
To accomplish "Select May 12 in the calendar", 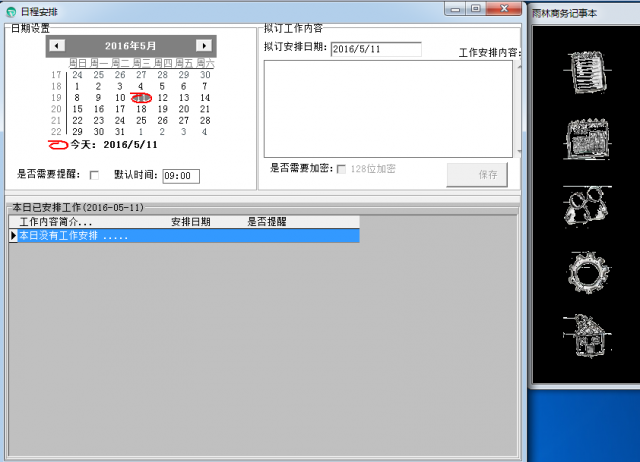I will coord(162,98).
